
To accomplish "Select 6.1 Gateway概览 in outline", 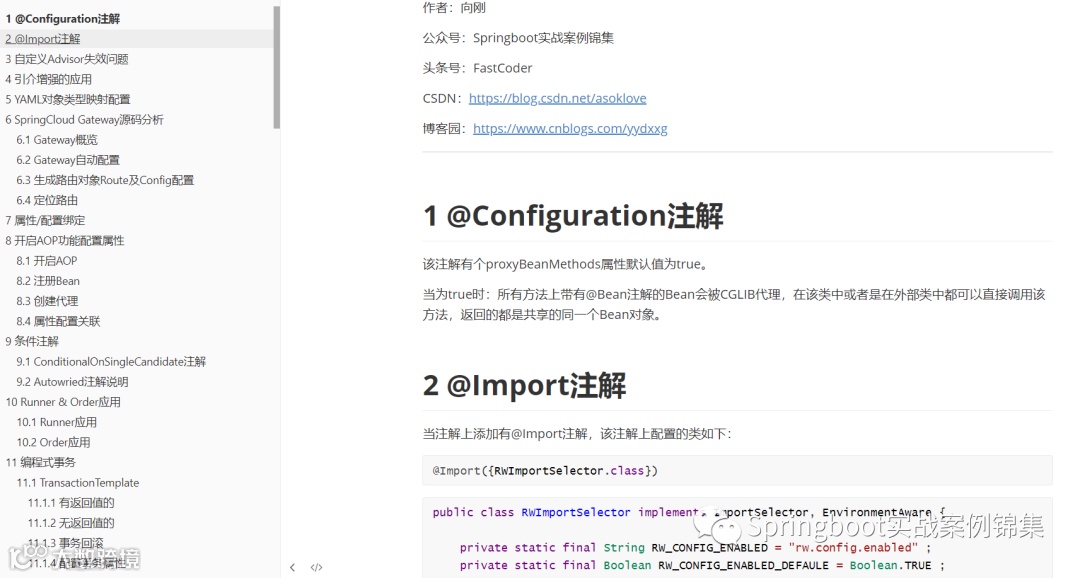I will click(57, 139).
